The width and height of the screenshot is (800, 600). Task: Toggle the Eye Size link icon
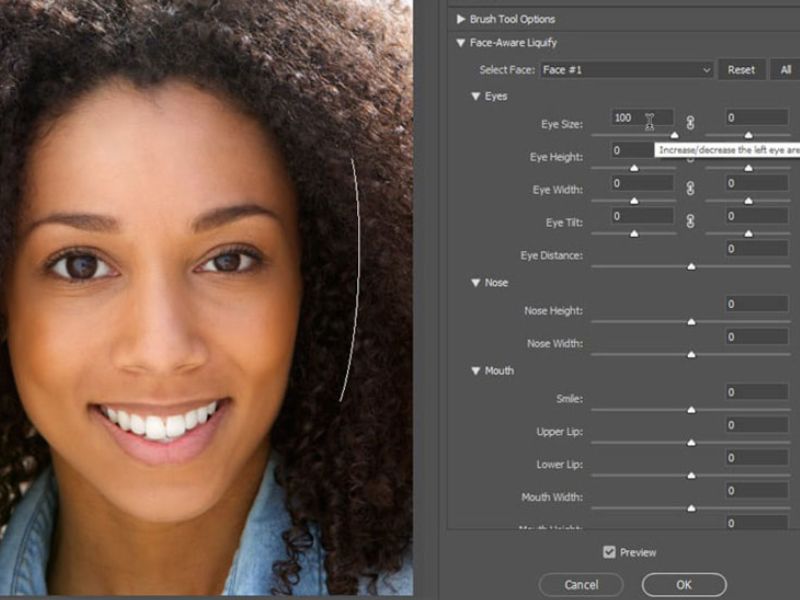[690, 123]
